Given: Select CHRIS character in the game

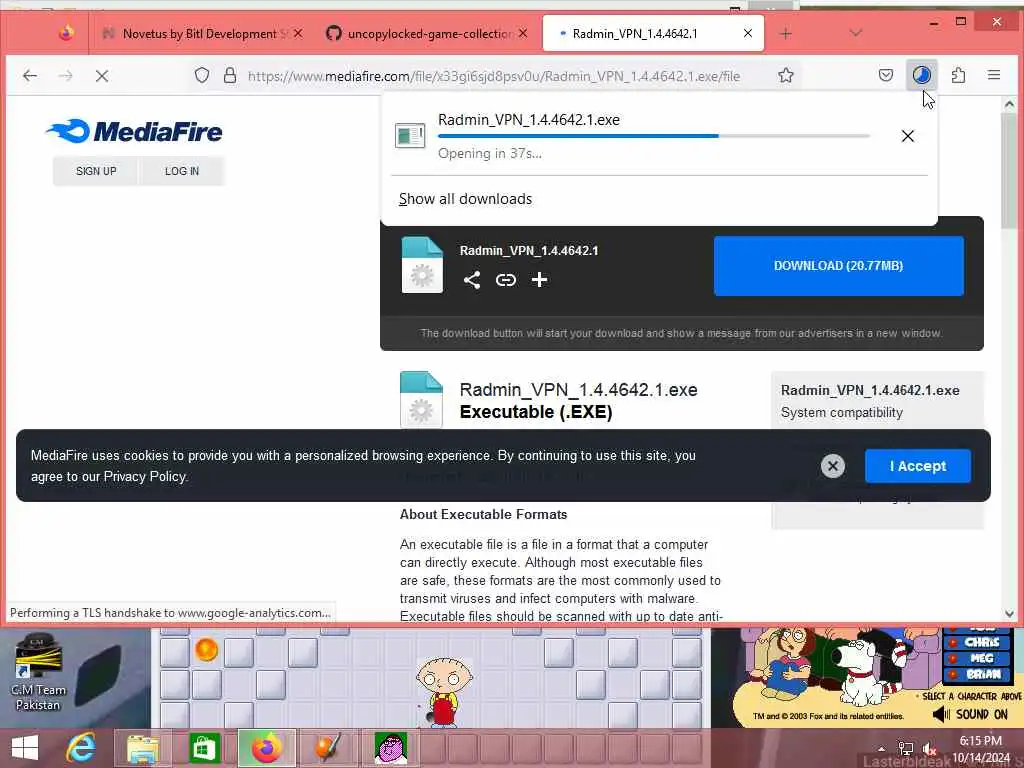Looking at the screenshot, I should (x=977, y=643).
